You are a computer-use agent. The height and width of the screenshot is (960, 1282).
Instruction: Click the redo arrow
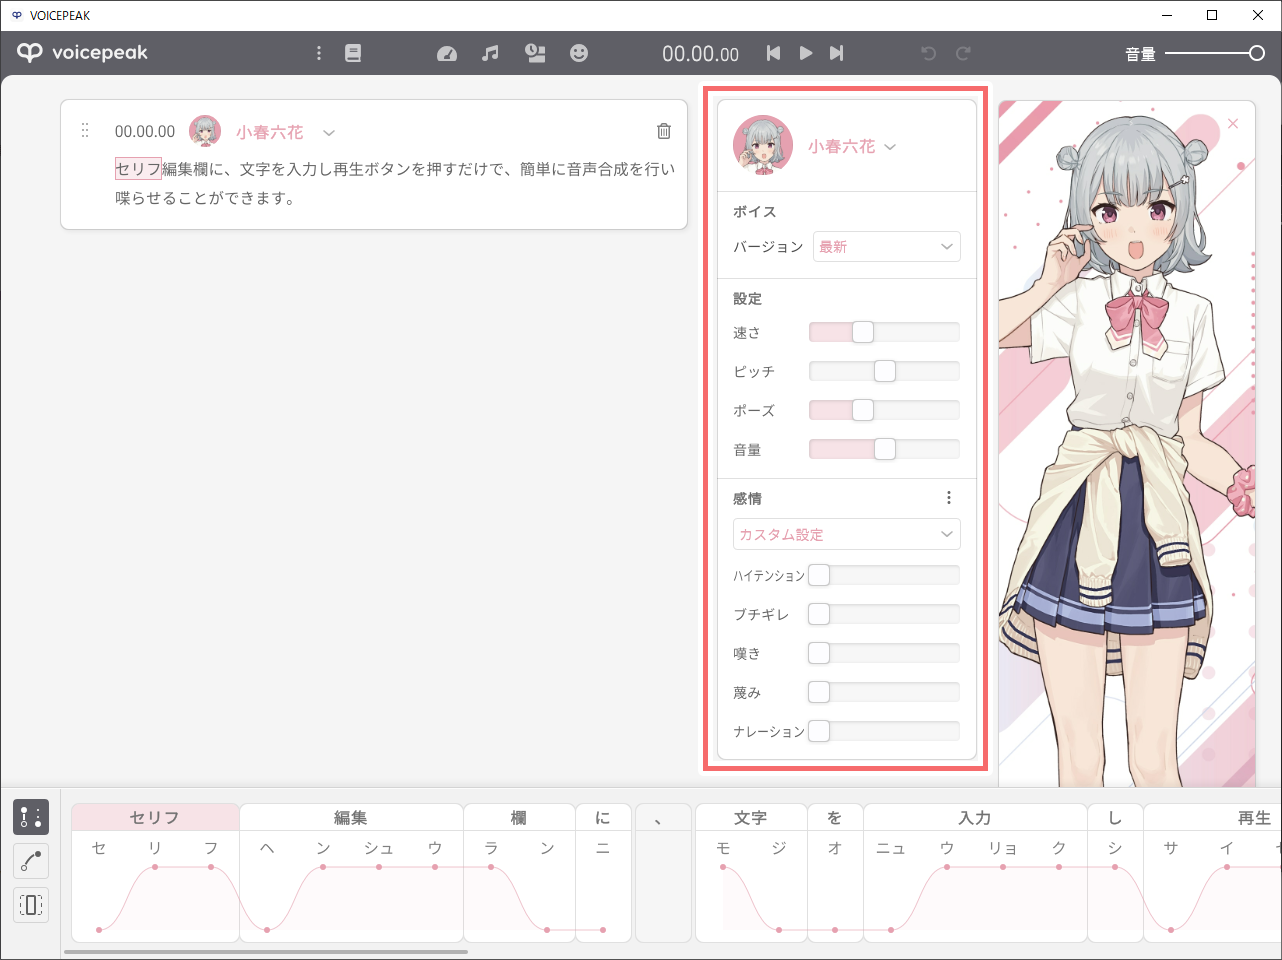coord(963,53)
